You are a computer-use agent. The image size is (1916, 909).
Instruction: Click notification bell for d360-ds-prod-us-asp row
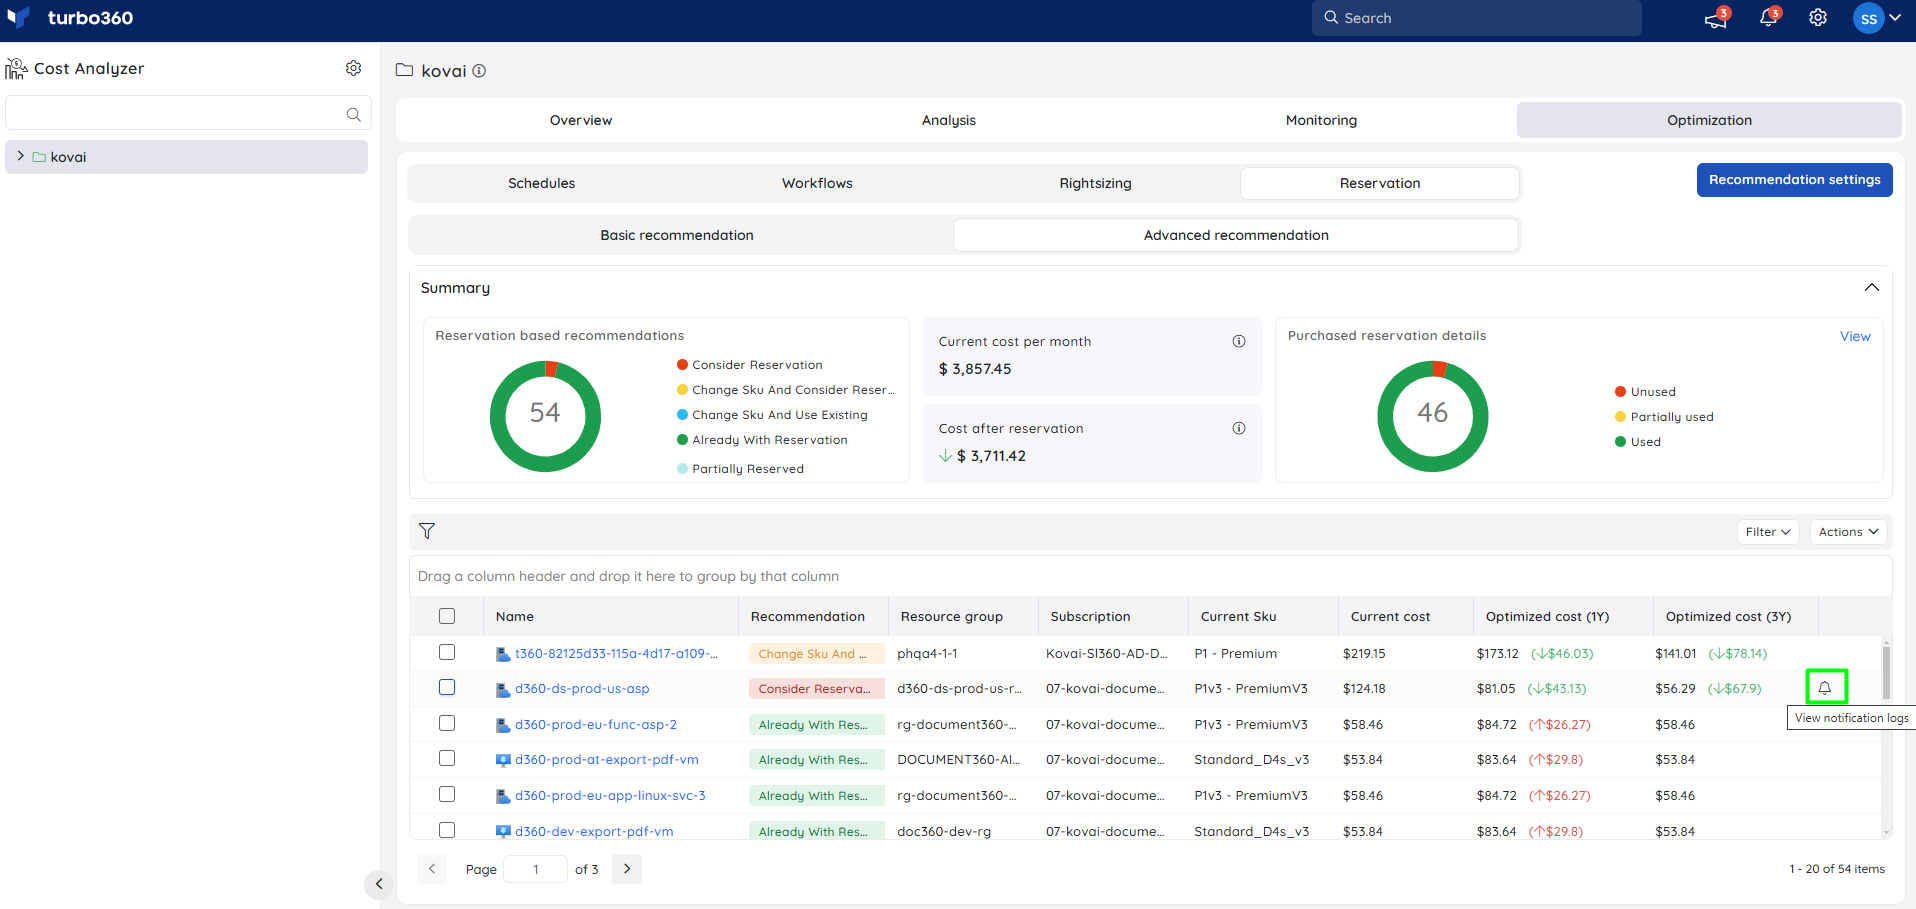click(x=1825, y=688)
